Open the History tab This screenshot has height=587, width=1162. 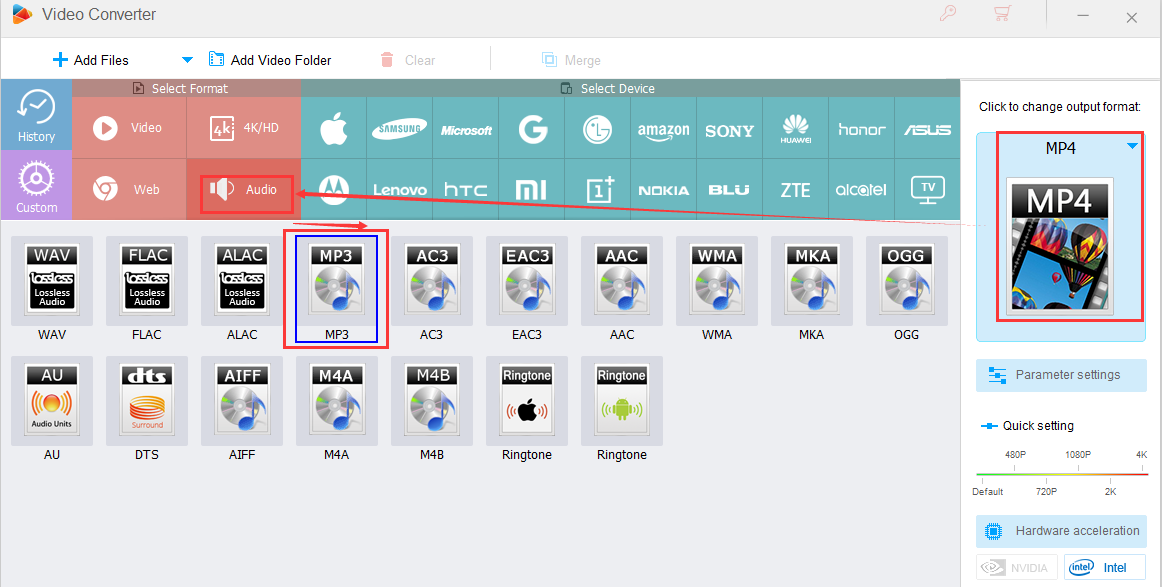point(36,115)
